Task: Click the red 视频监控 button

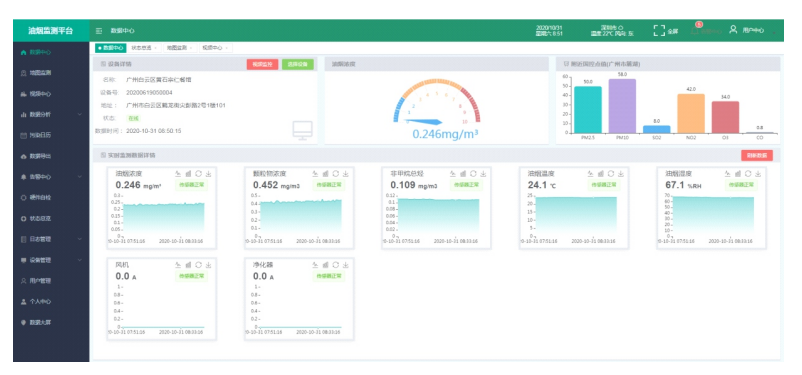Action: (262, 64)
